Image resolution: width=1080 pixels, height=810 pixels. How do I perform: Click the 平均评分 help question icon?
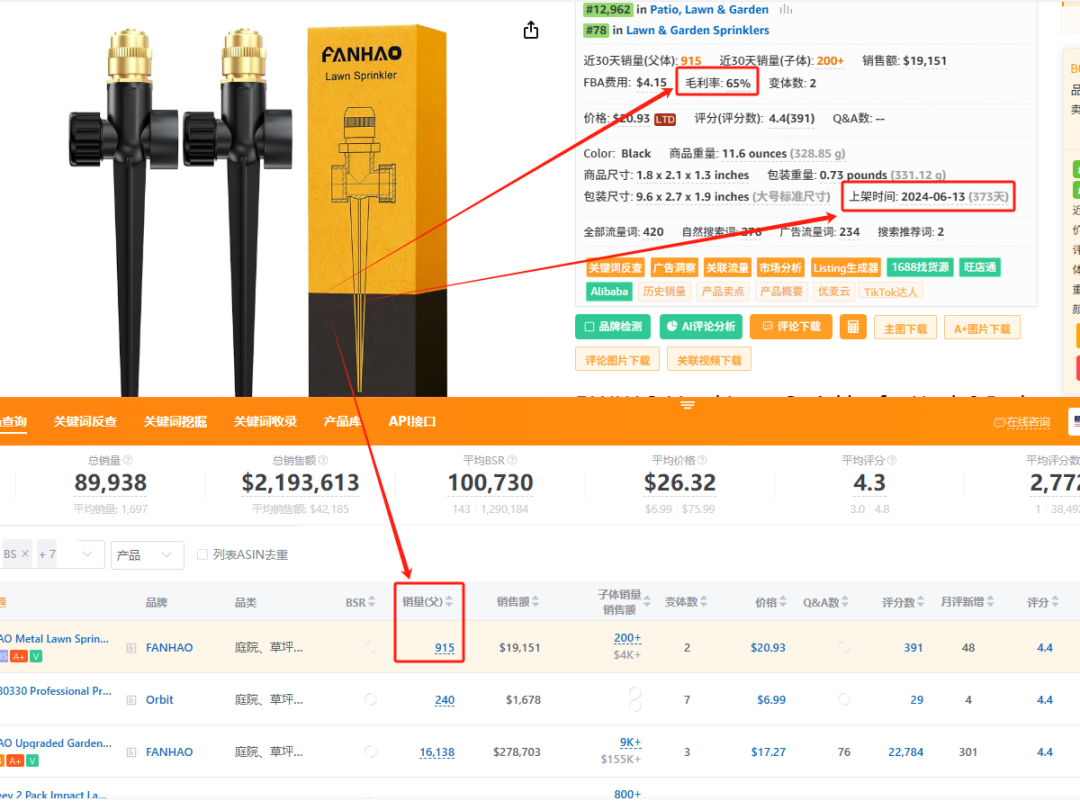coord(891,460)
